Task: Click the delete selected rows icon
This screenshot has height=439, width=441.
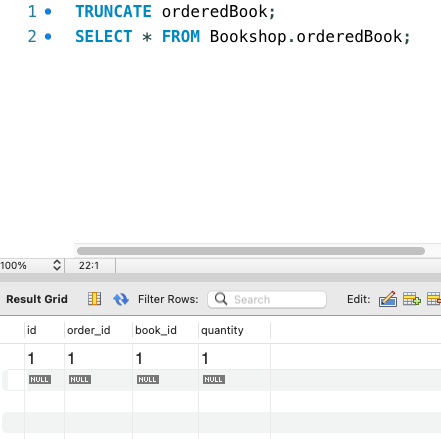Action: tap(434, 299)
